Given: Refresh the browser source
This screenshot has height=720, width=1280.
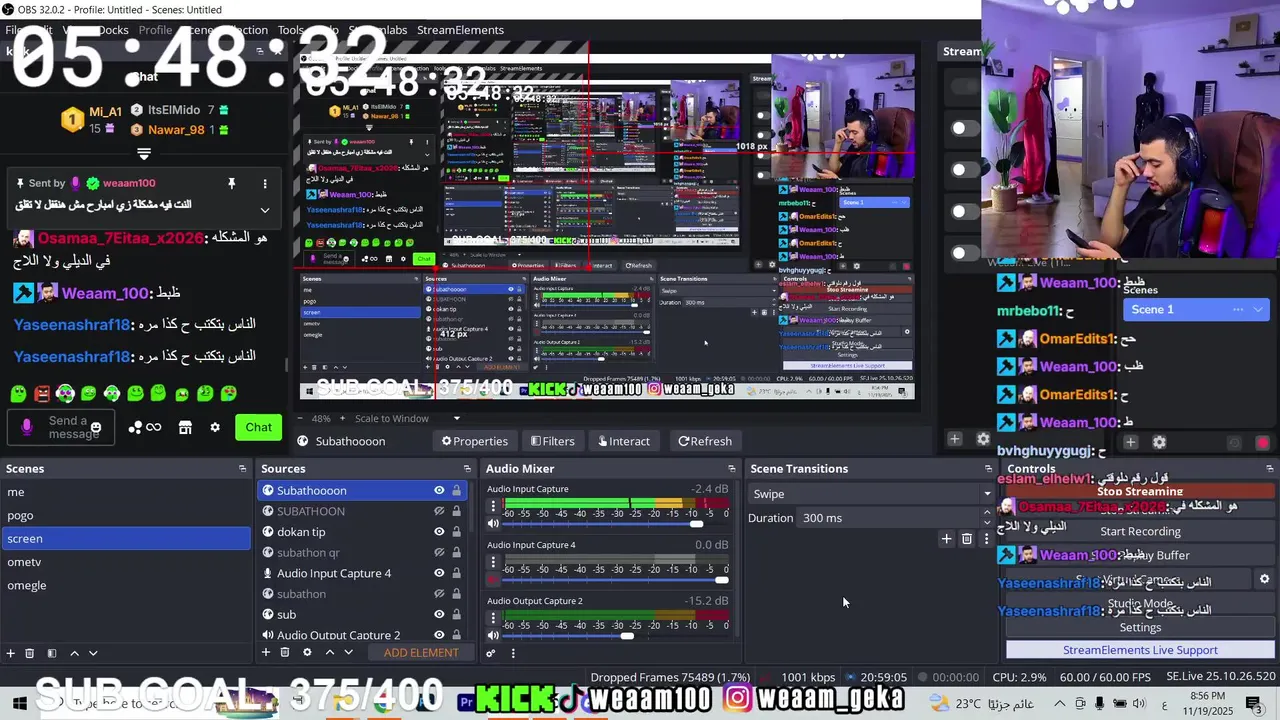Looking at the screenshot, I should (705, 441).
